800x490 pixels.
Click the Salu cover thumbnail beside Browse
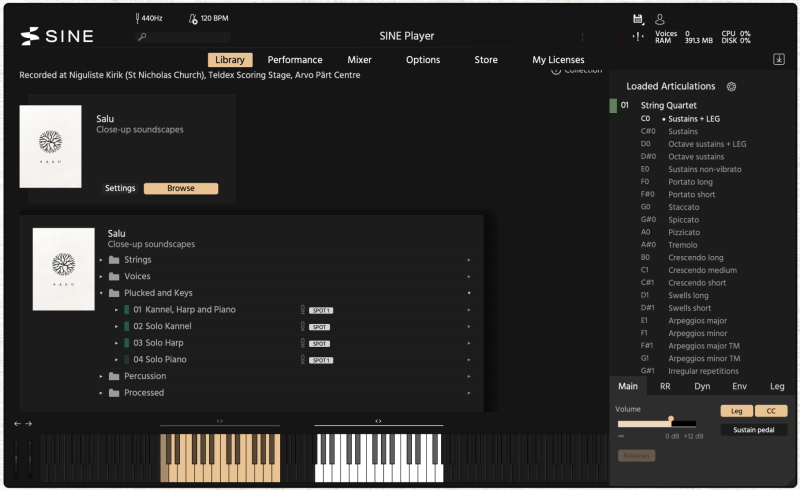[x=51, y=146]
